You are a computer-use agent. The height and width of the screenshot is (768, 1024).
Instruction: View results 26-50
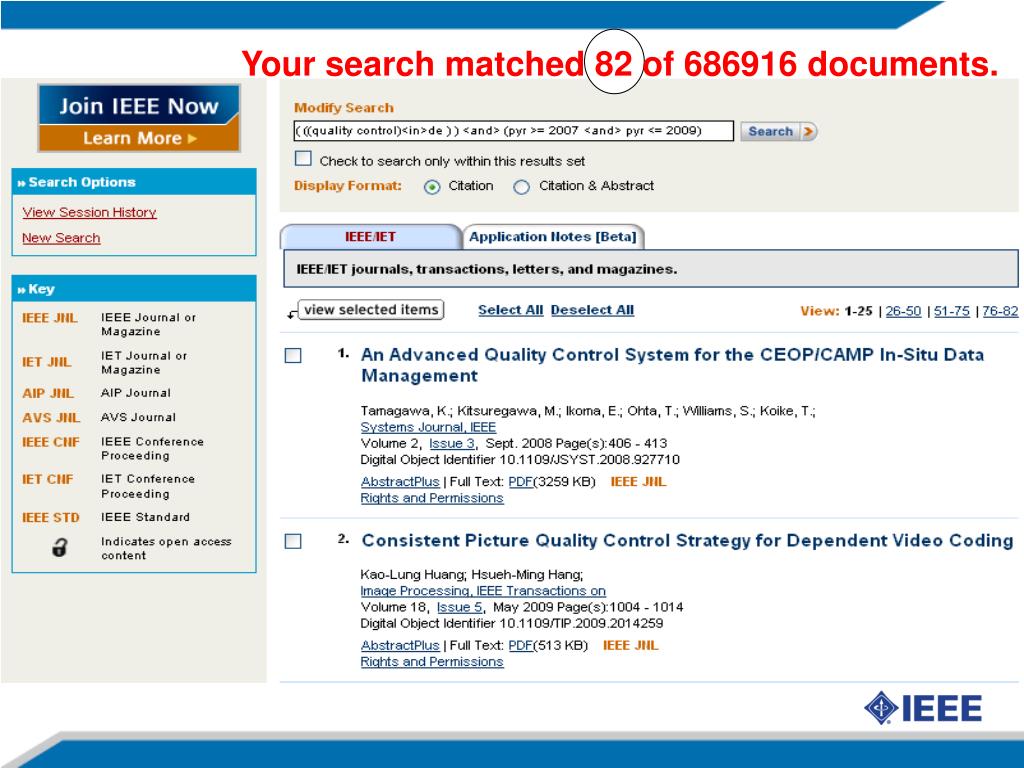(x=903, y=311)
